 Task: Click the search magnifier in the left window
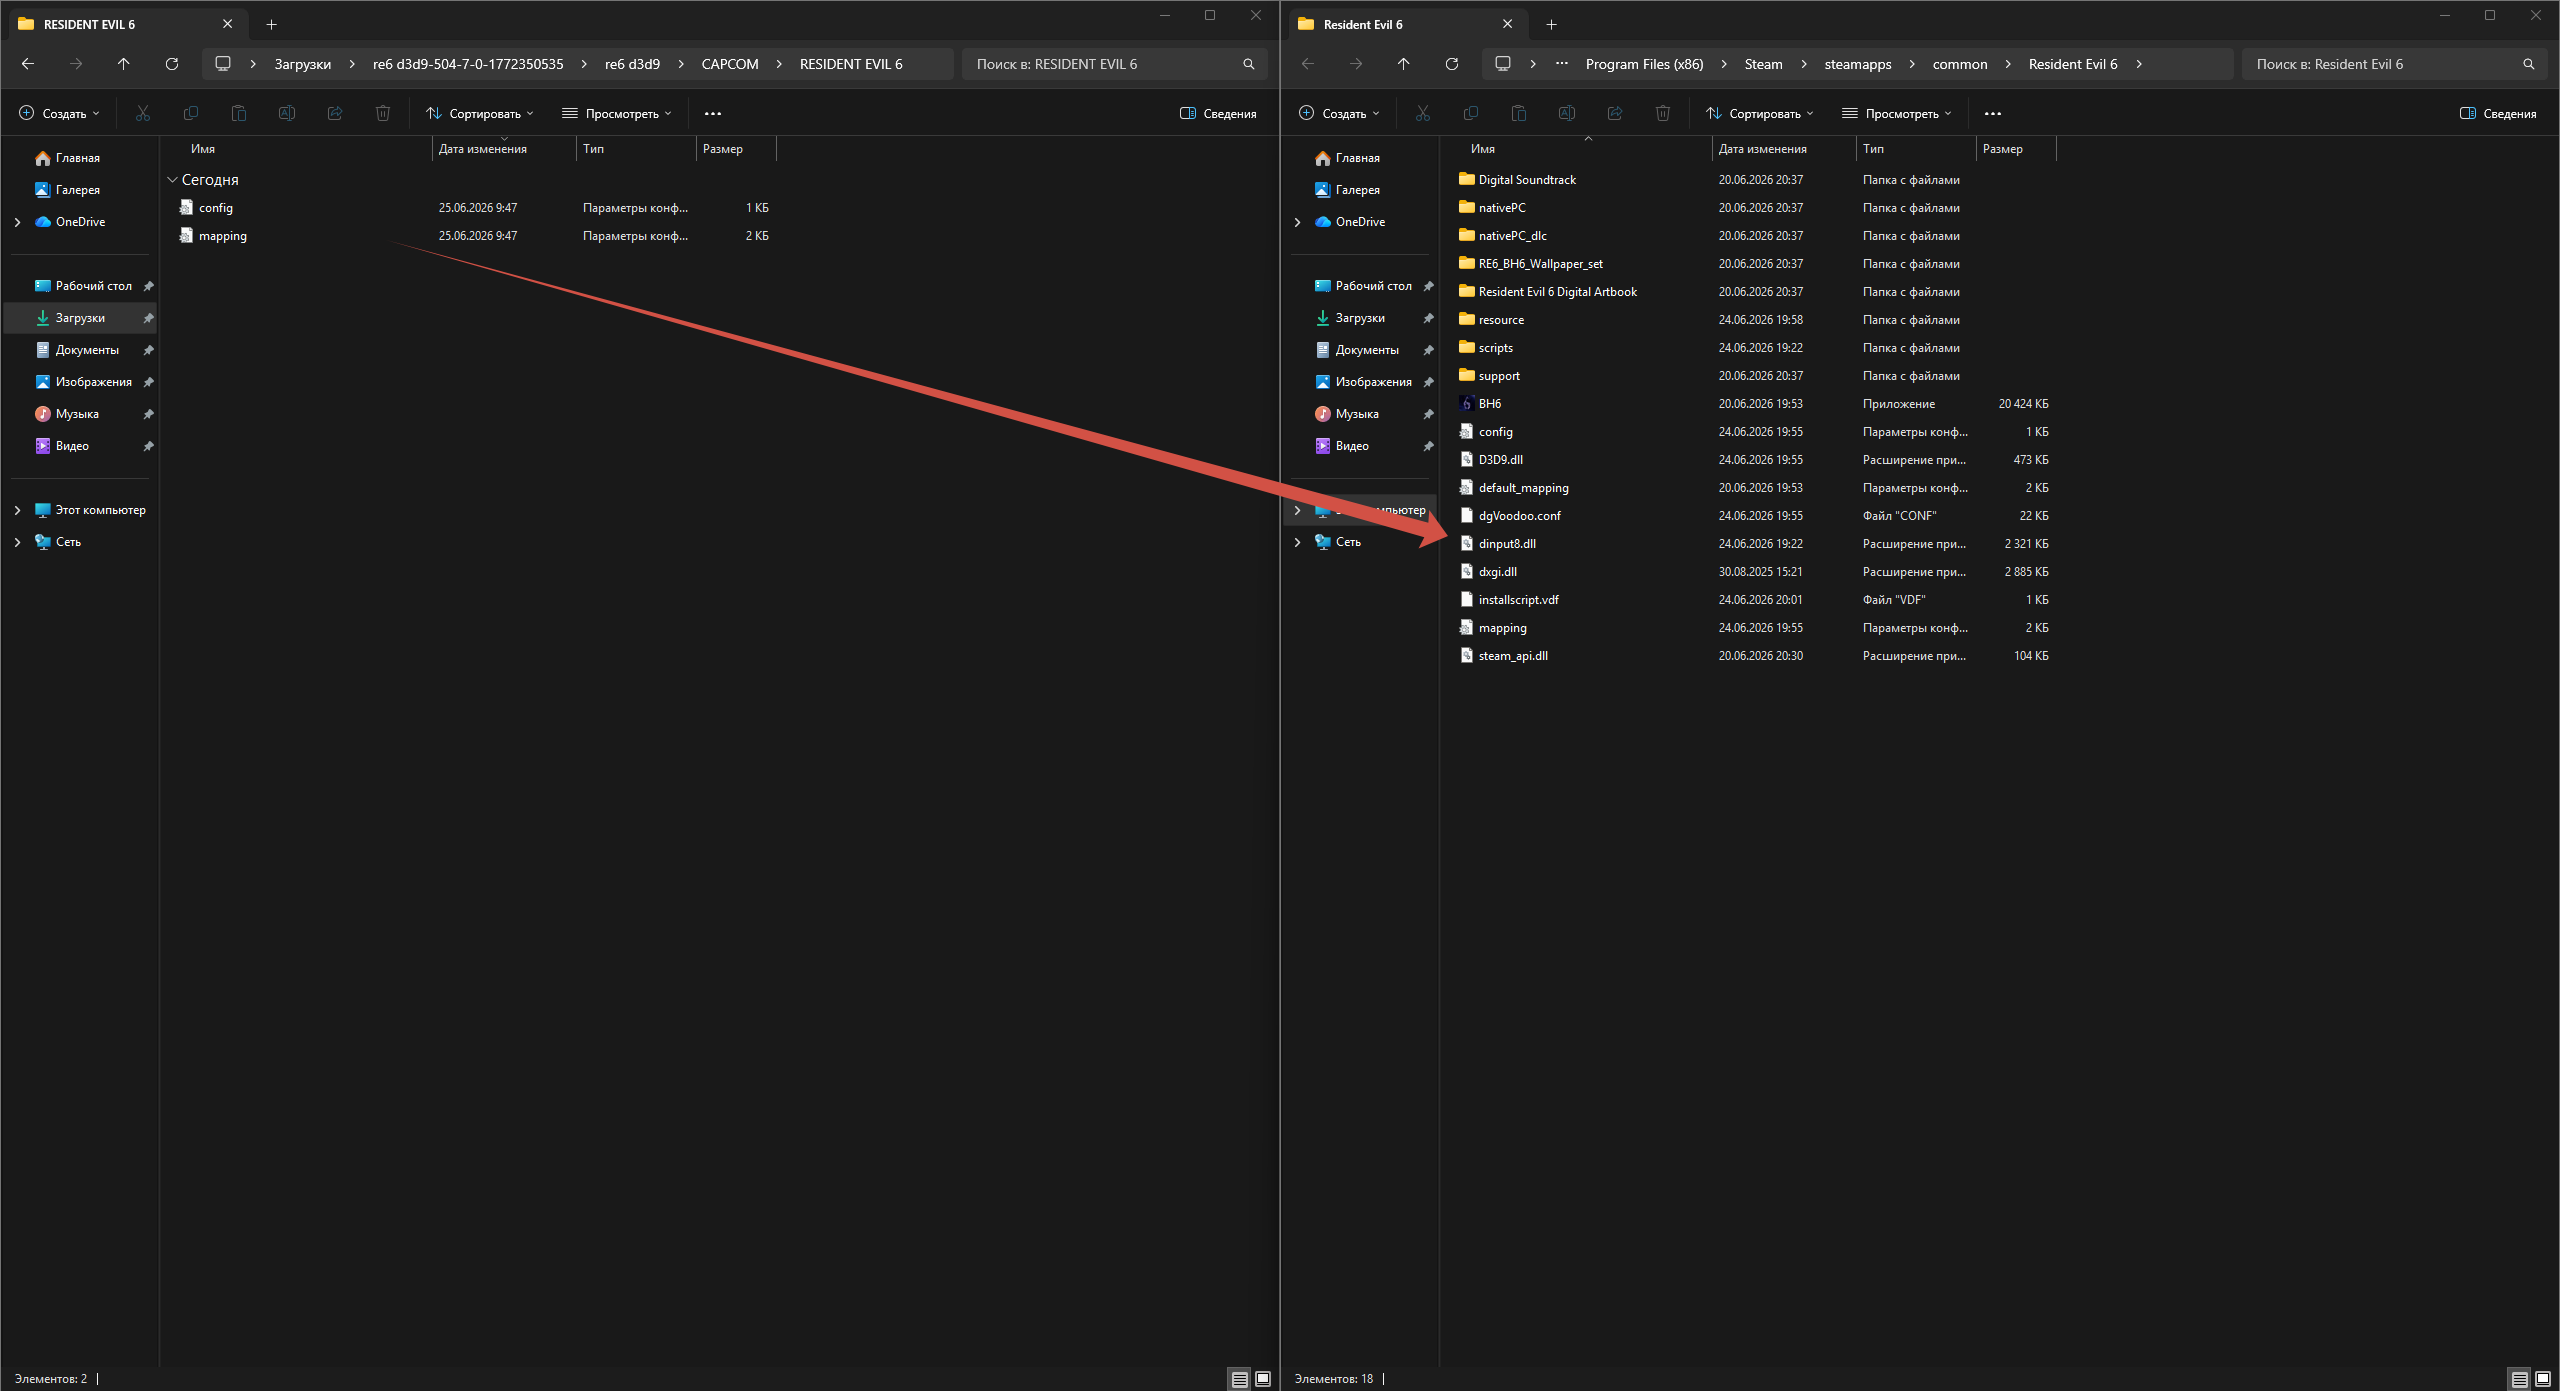1249,64
